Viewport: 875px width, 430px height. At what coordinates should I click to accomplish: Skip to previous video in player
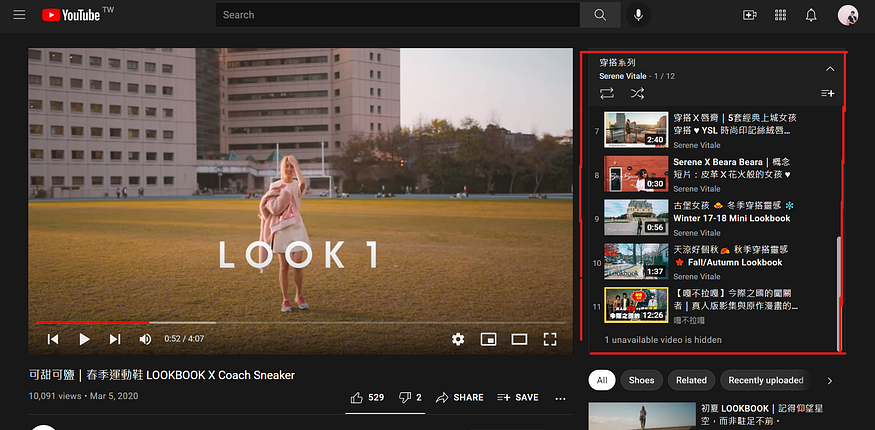53,339
